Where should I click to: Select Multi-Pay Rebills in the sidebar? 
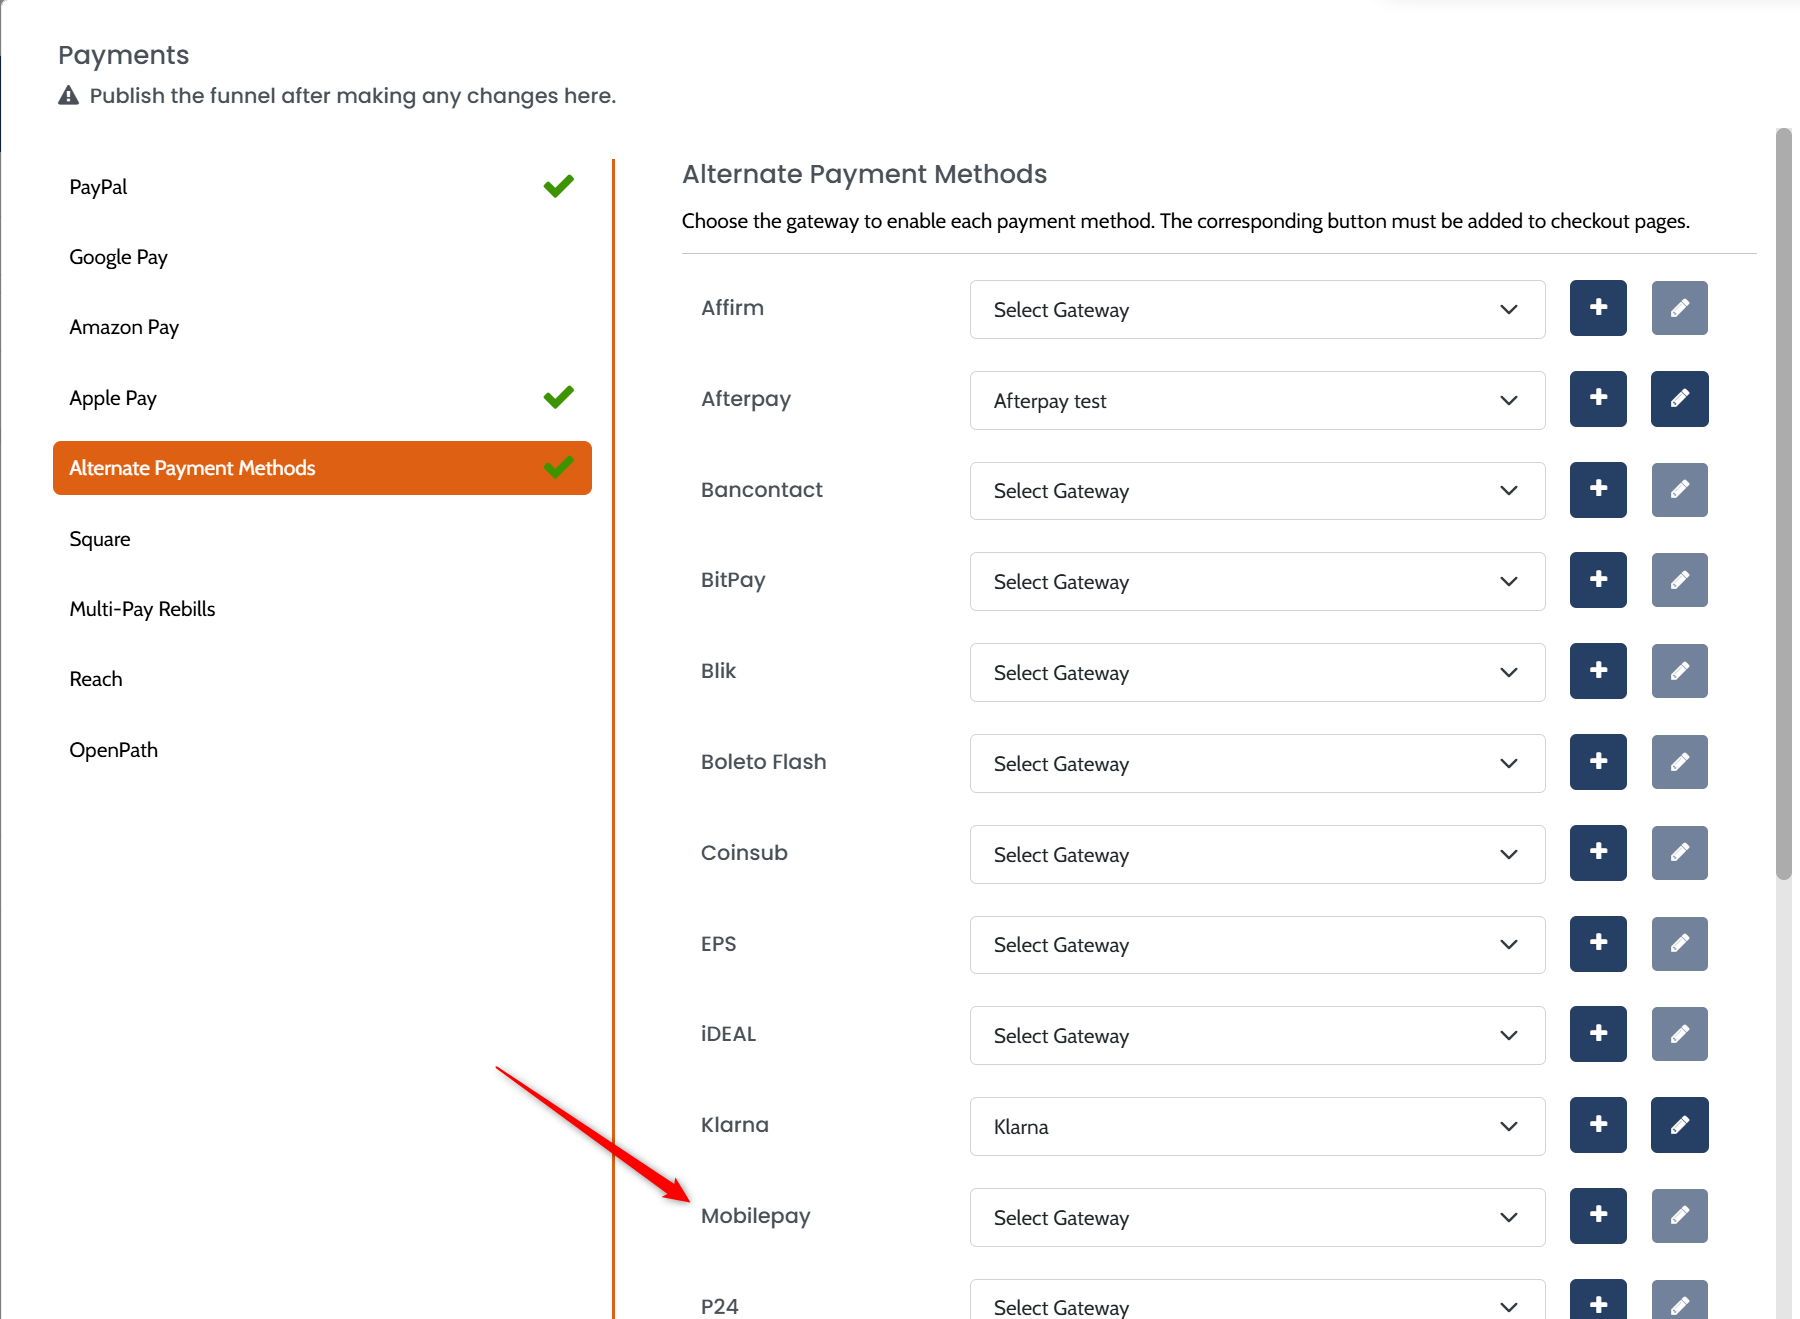point(142,609)
